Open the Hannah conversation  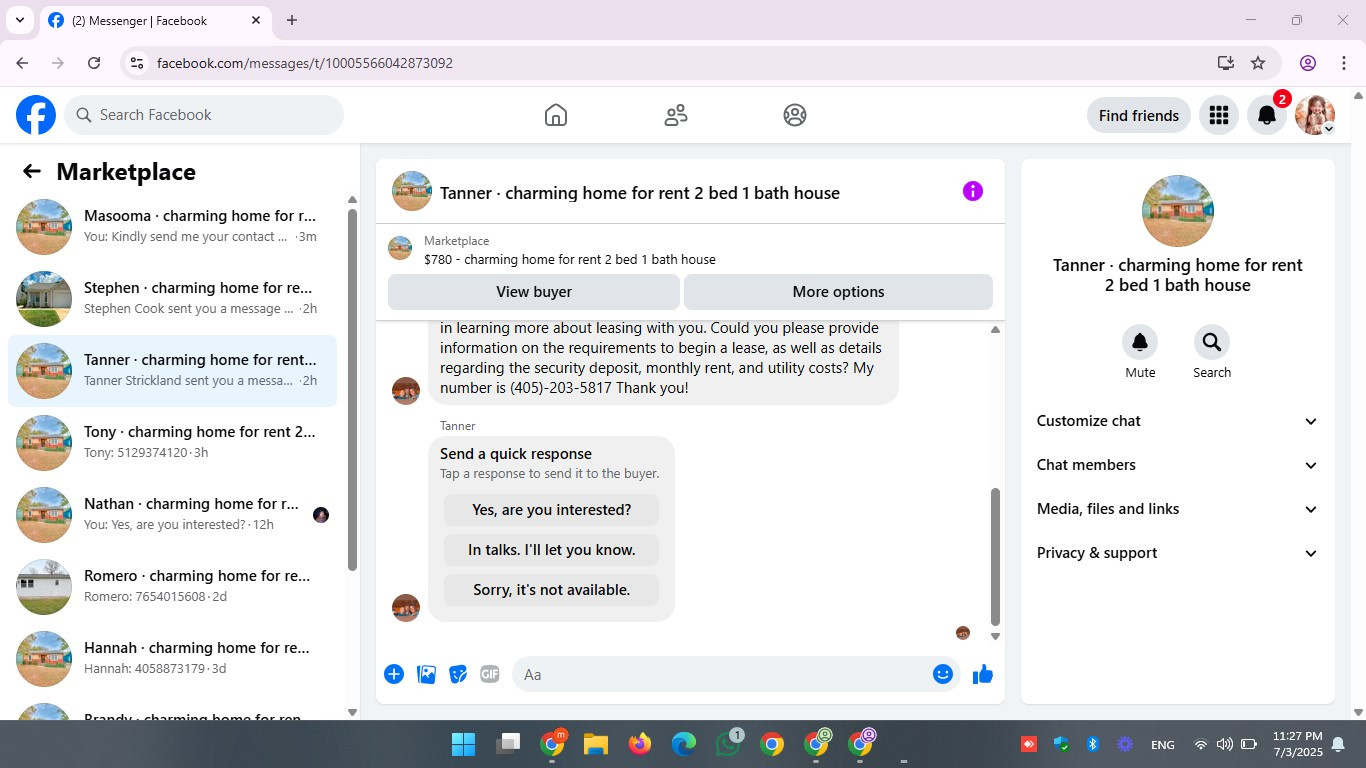(172, 659)
